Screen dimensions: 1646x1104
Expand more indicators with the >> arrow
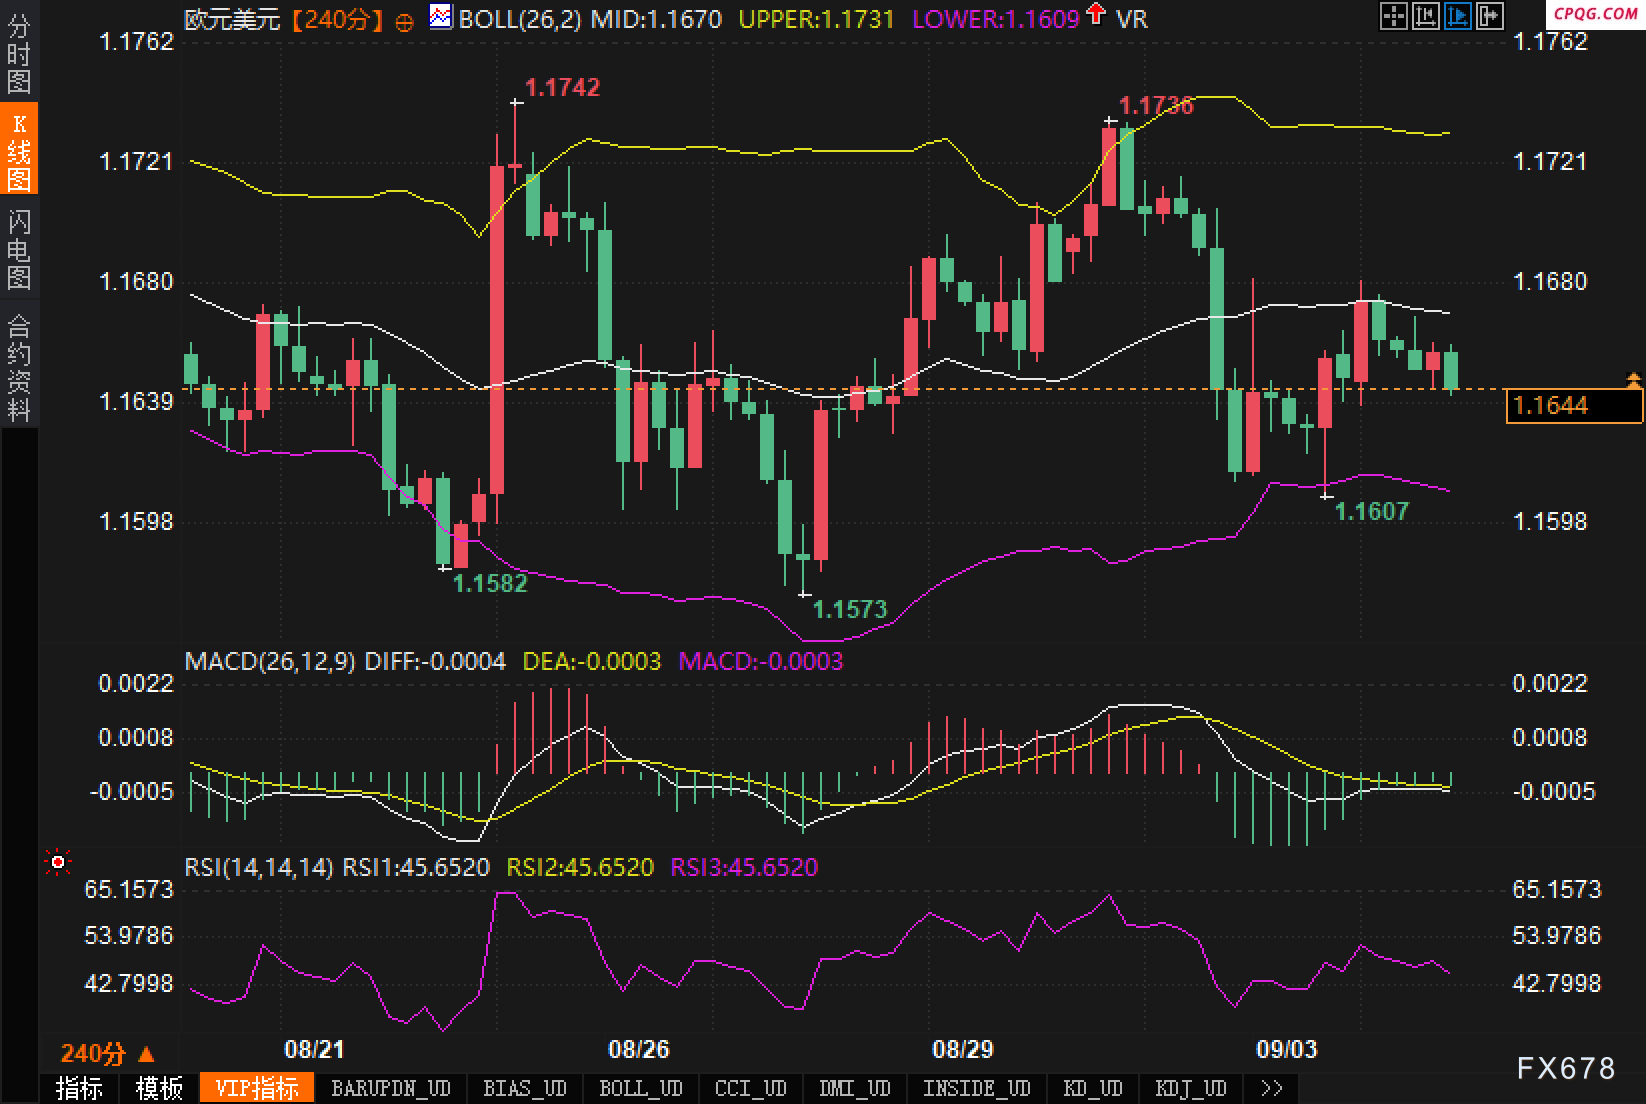(x=1271, y=1088)
